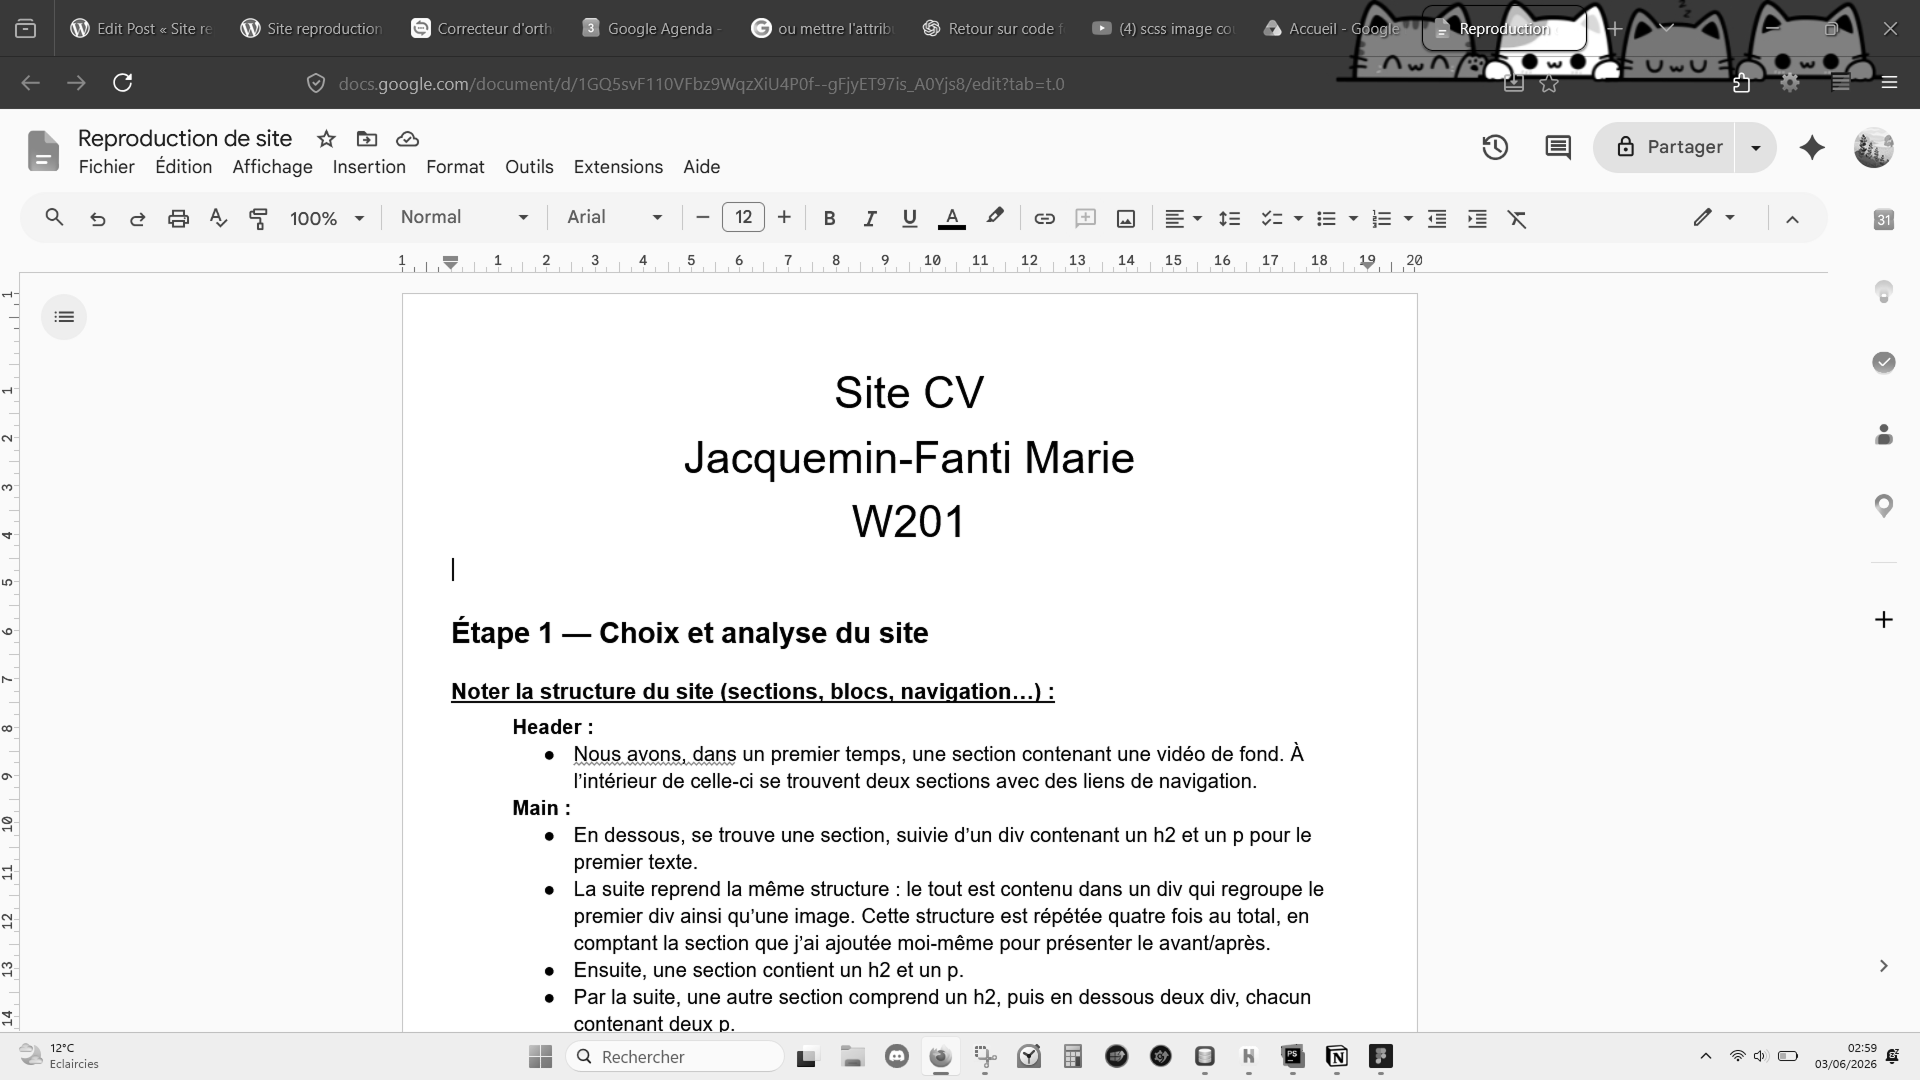The width and height of the screenshot is (1920, 1080).
Task: Add a comment from the toolbar
Action: [x=1085, y=218]
